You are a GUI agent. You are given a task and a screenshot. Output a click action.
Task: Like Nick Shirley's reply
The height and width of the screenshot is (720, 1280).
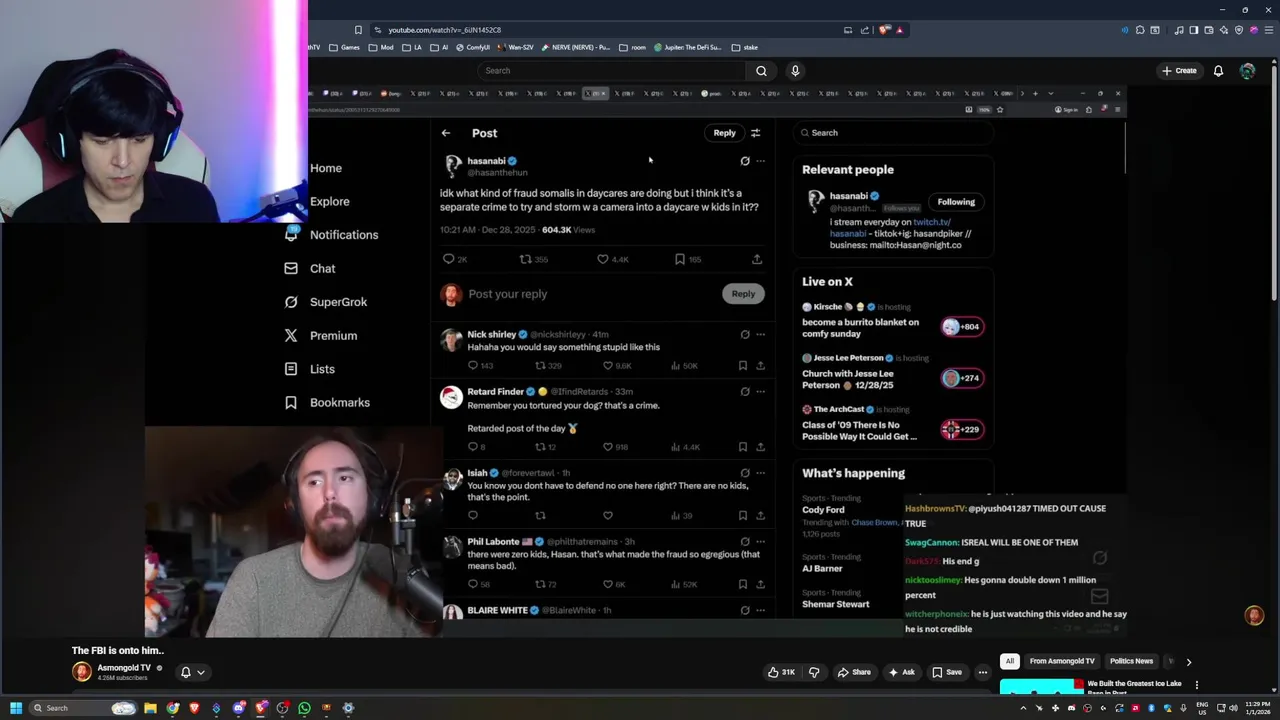pyautogui.click(x=608, y=366)
